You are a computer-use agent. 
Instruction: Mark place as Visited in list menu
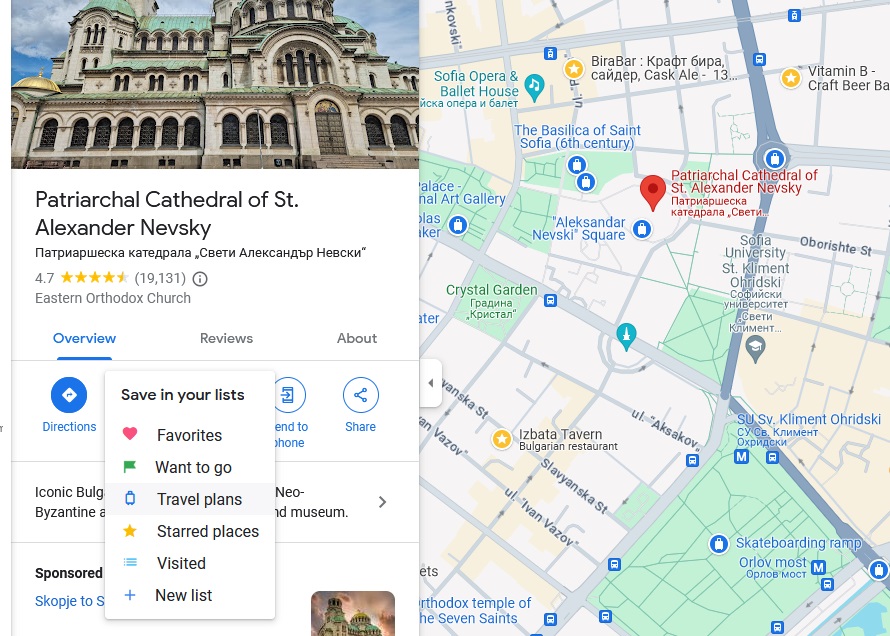[x=181, y=563]
